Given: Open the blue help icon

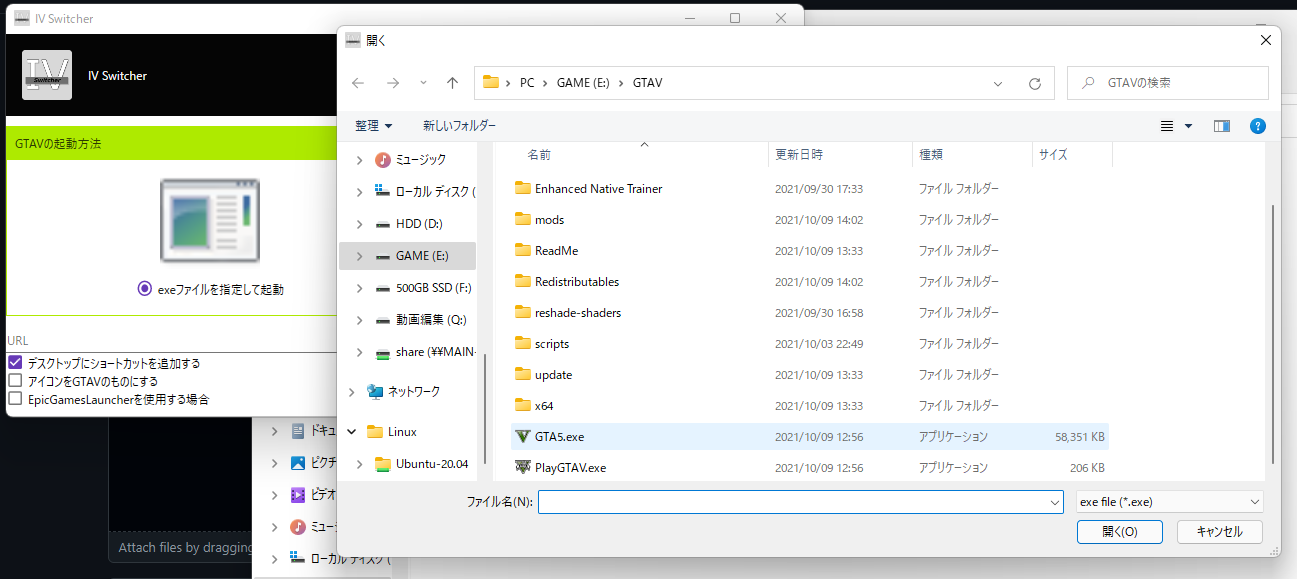Looking at the screenshot, I should (x=1258, y=126).
